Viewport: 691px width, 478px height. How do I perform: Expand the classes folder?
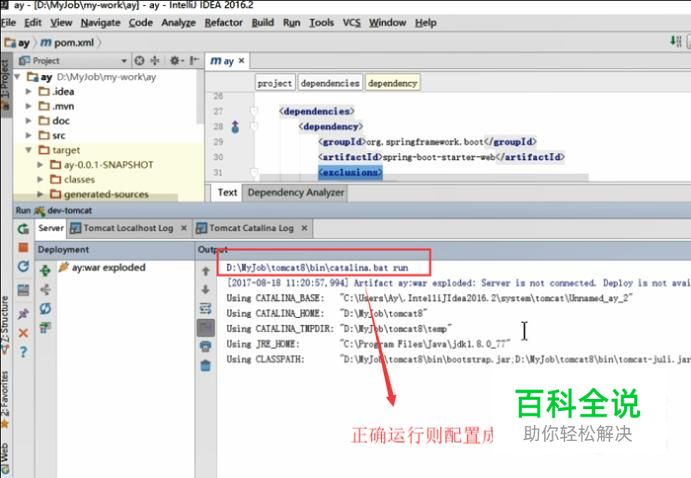click(40, 179)
